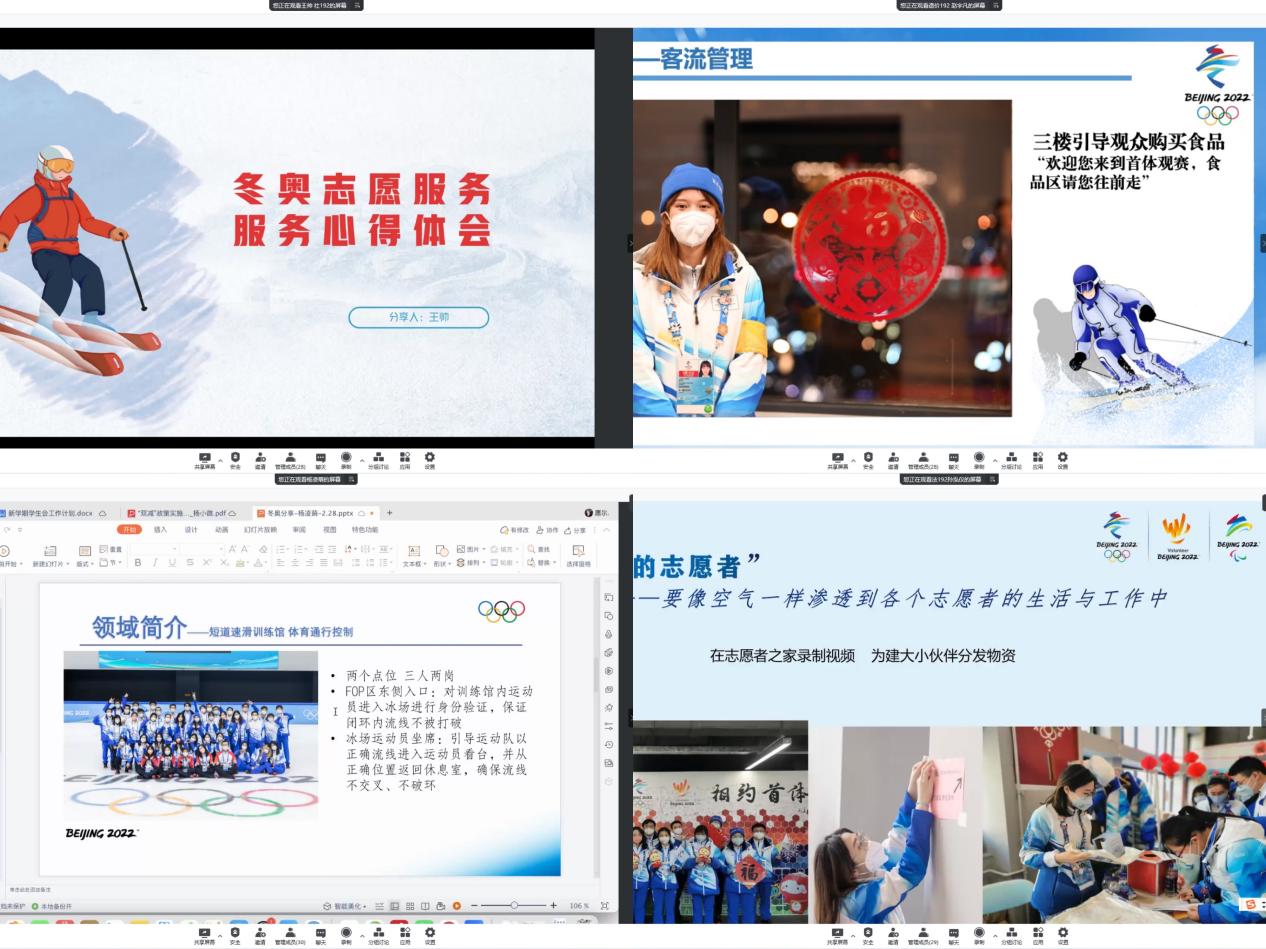Toggle bold formatting in WPS ribbon
Viewport: 1266px width, 949px height.
(x=138, y=563)
